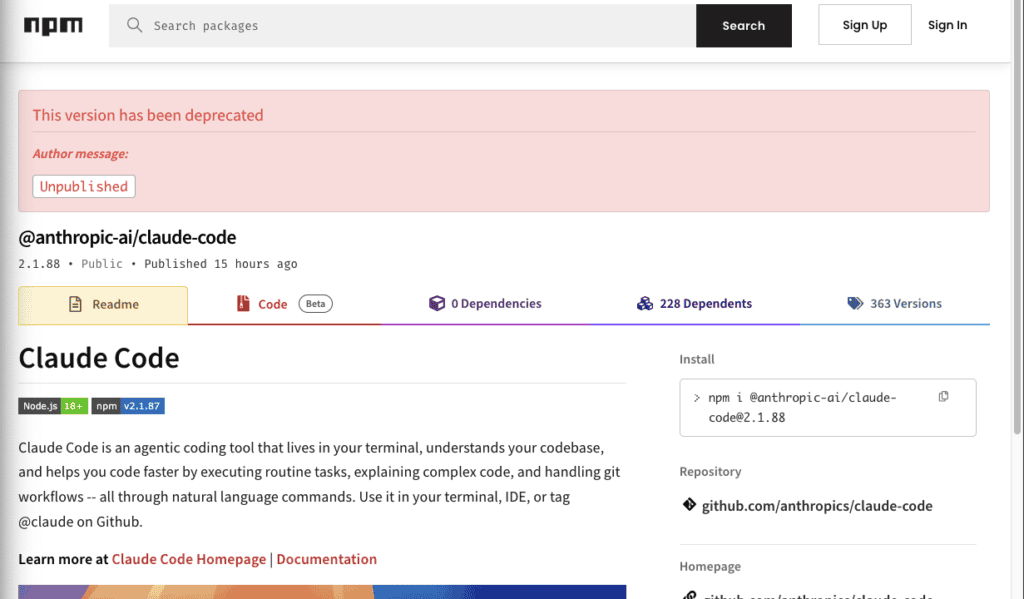This screenshot has height=599, width=1024.
Task: Click the Search button
Action: [743, 25]
